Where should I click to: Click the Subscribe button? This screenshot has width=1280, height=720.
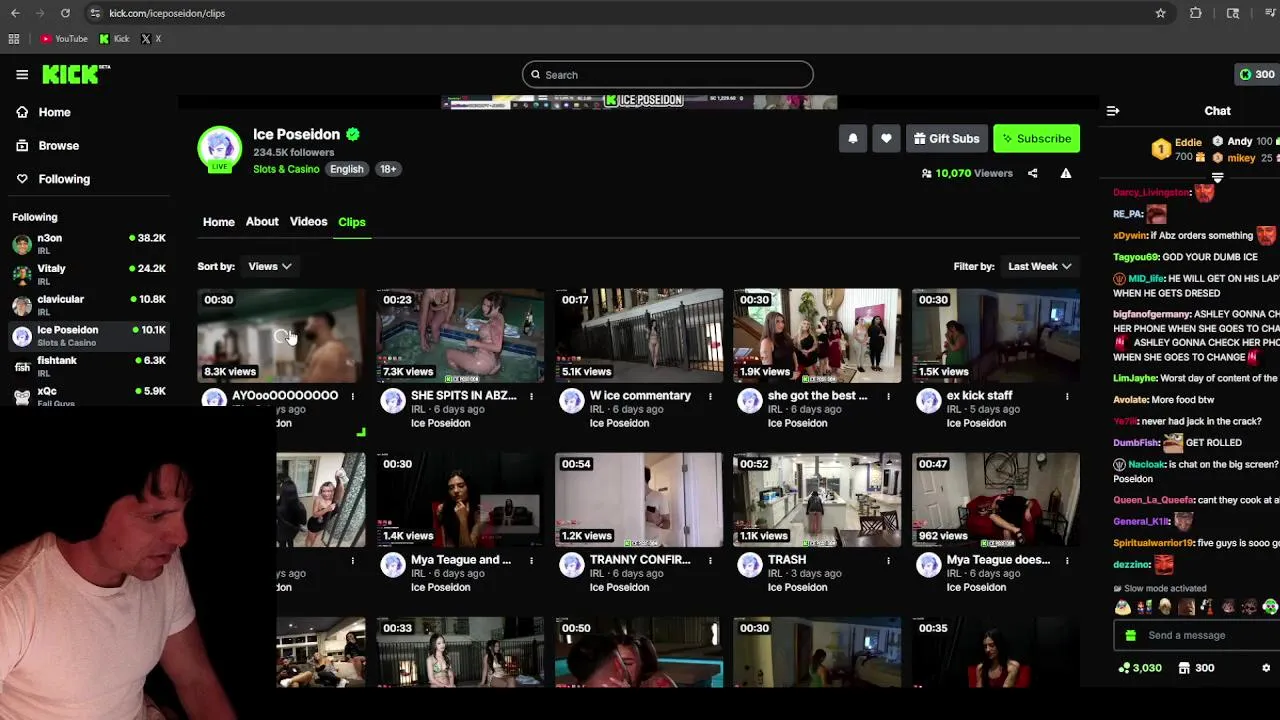click(x=1036, y=139)
